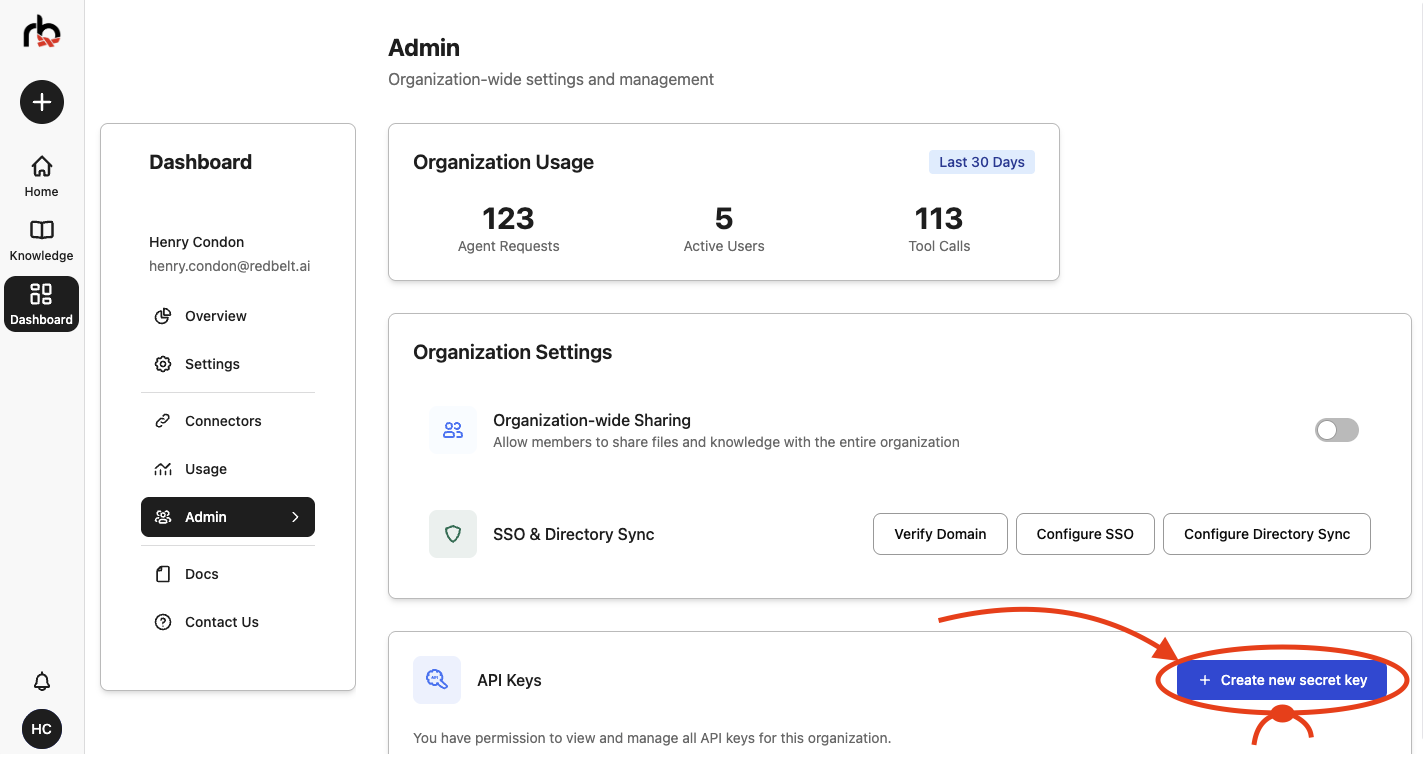Click the plus new item button
The image size is (1423, 757).
42,102
